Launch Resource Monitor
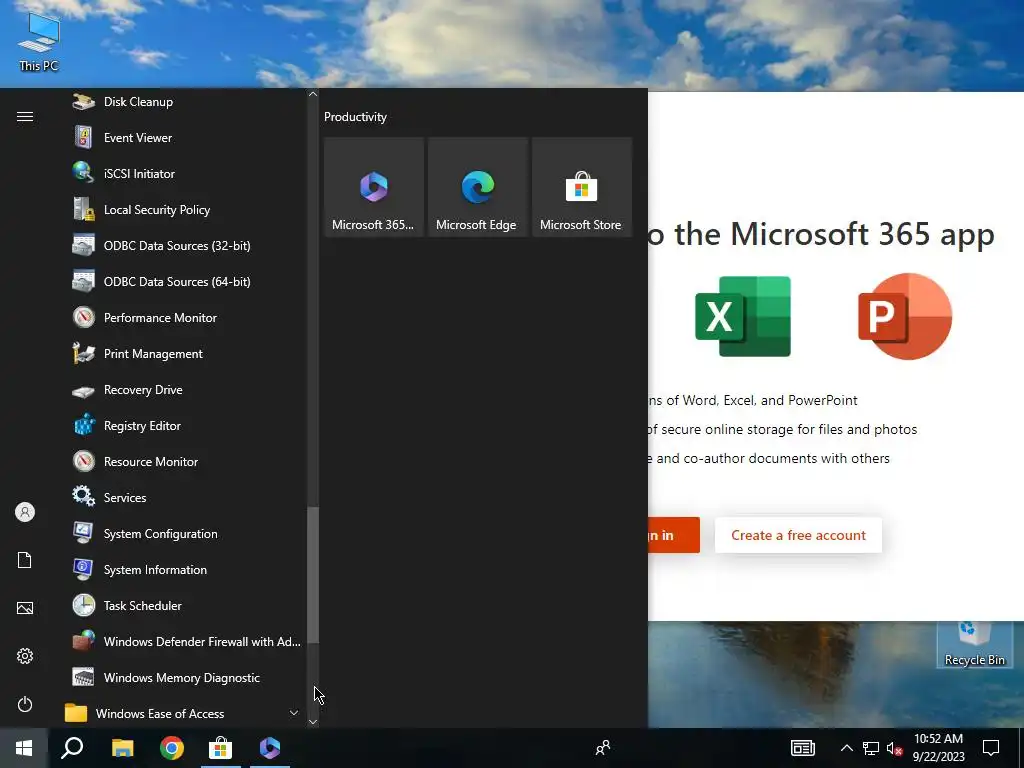 click(183, 462)
